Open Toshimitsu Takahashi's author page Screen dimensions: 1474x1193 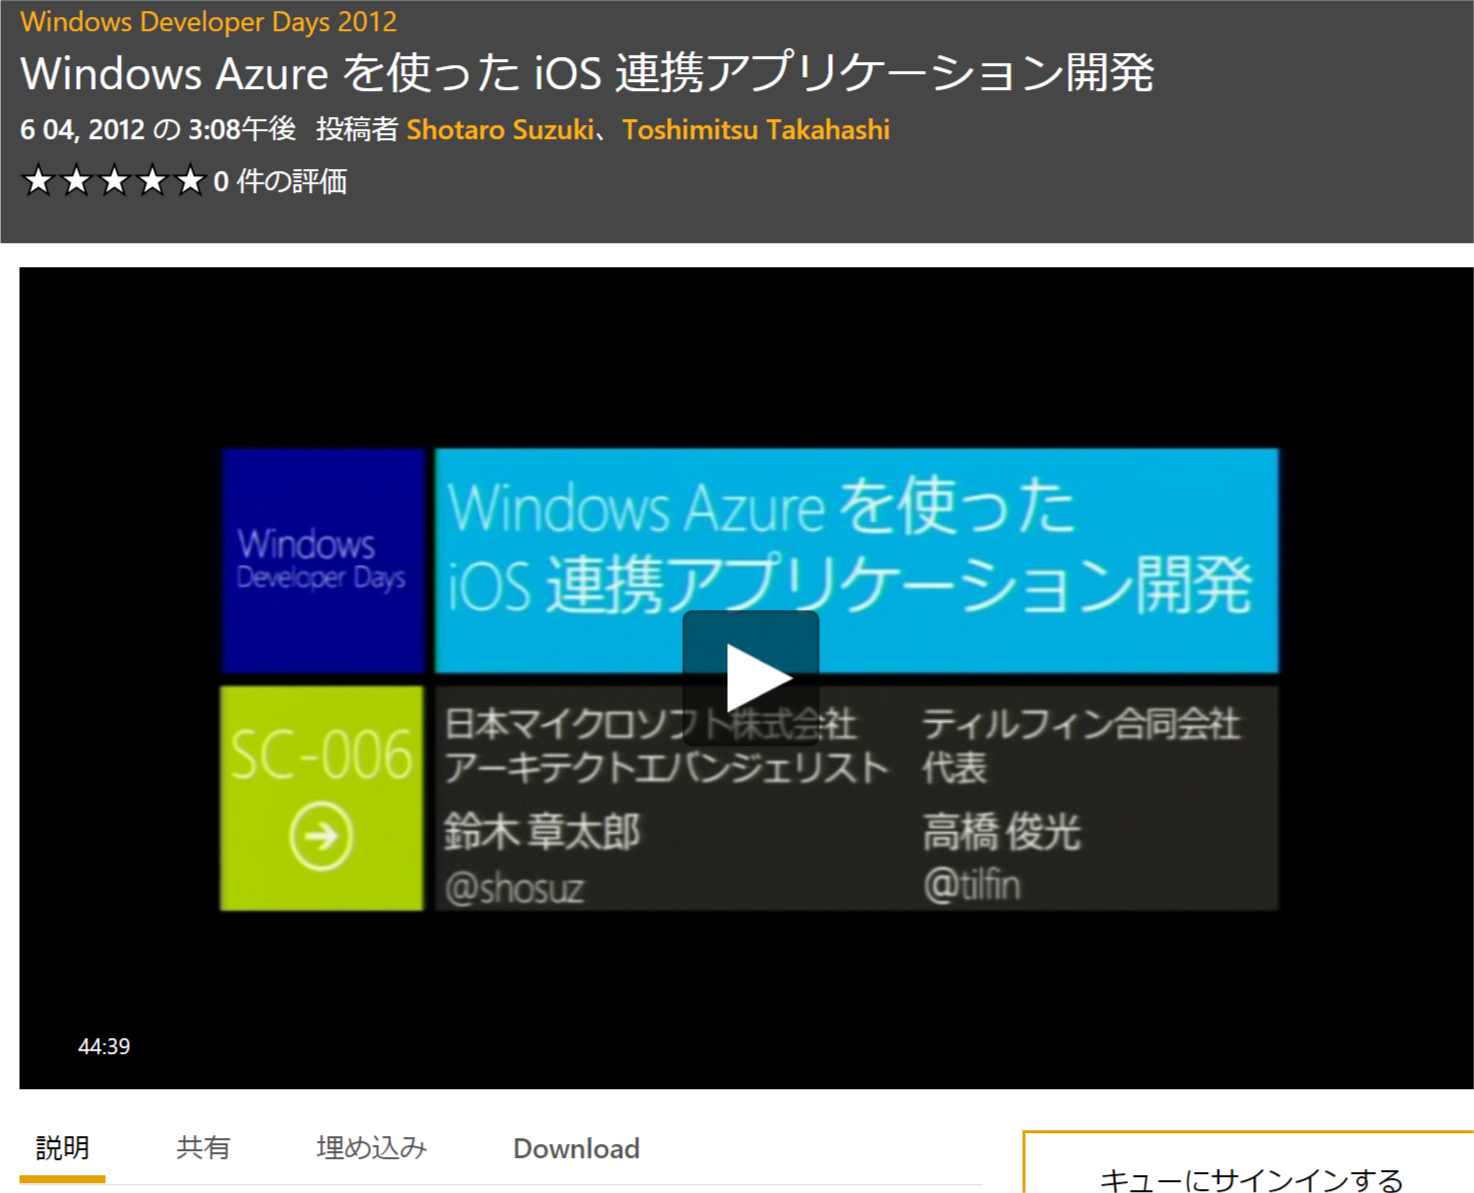pyautogui.click(x=756, y=130)
